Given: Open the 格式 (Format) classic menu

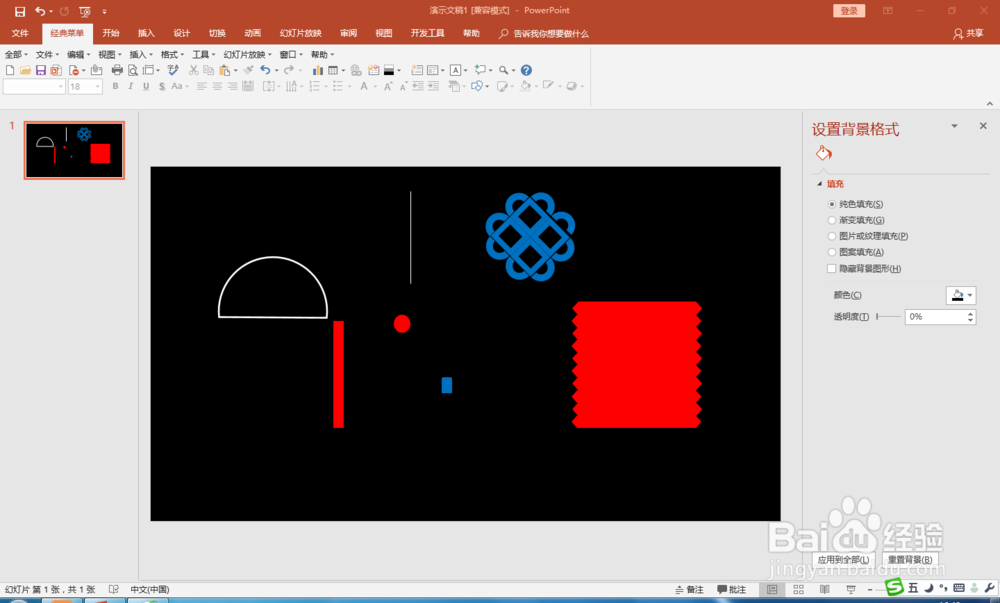Looking at the screenshot, I should pos(172,54).
